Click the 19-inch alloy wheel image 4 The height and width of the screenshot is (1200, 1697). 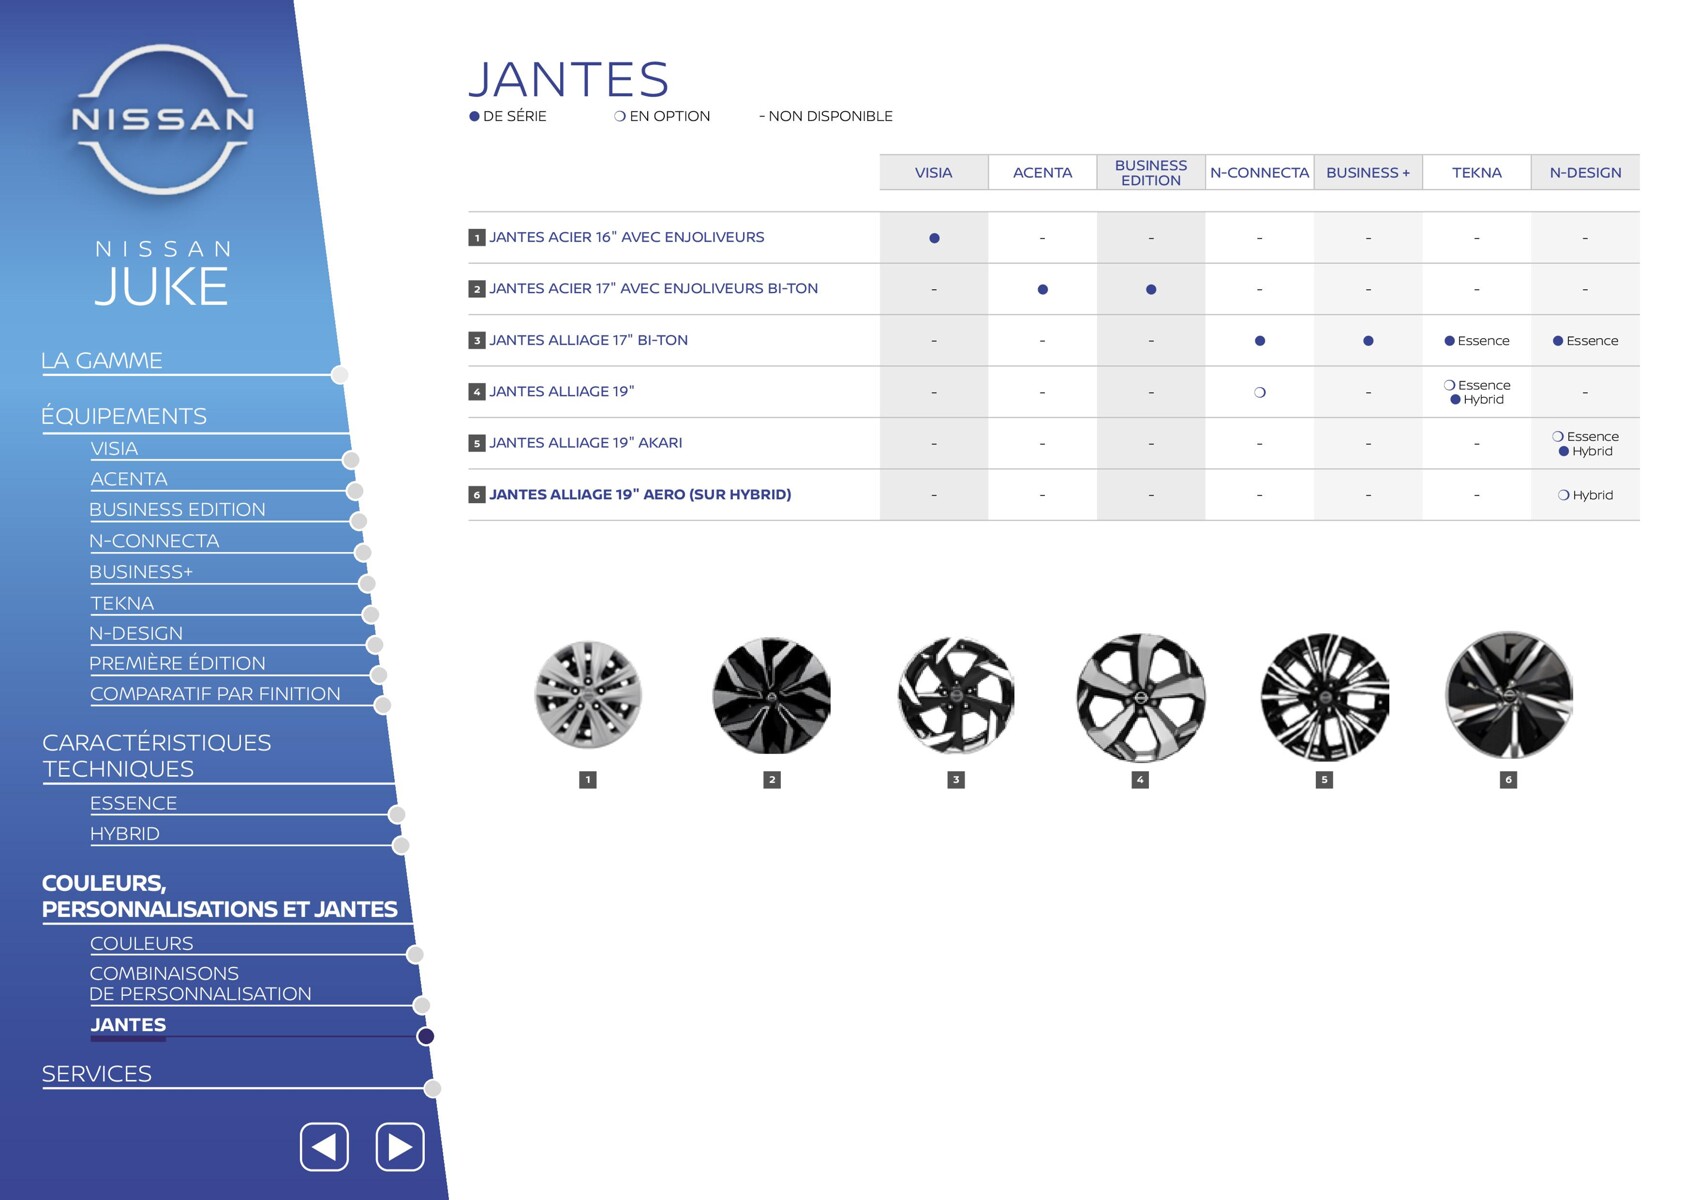(x=1140, y=697)
